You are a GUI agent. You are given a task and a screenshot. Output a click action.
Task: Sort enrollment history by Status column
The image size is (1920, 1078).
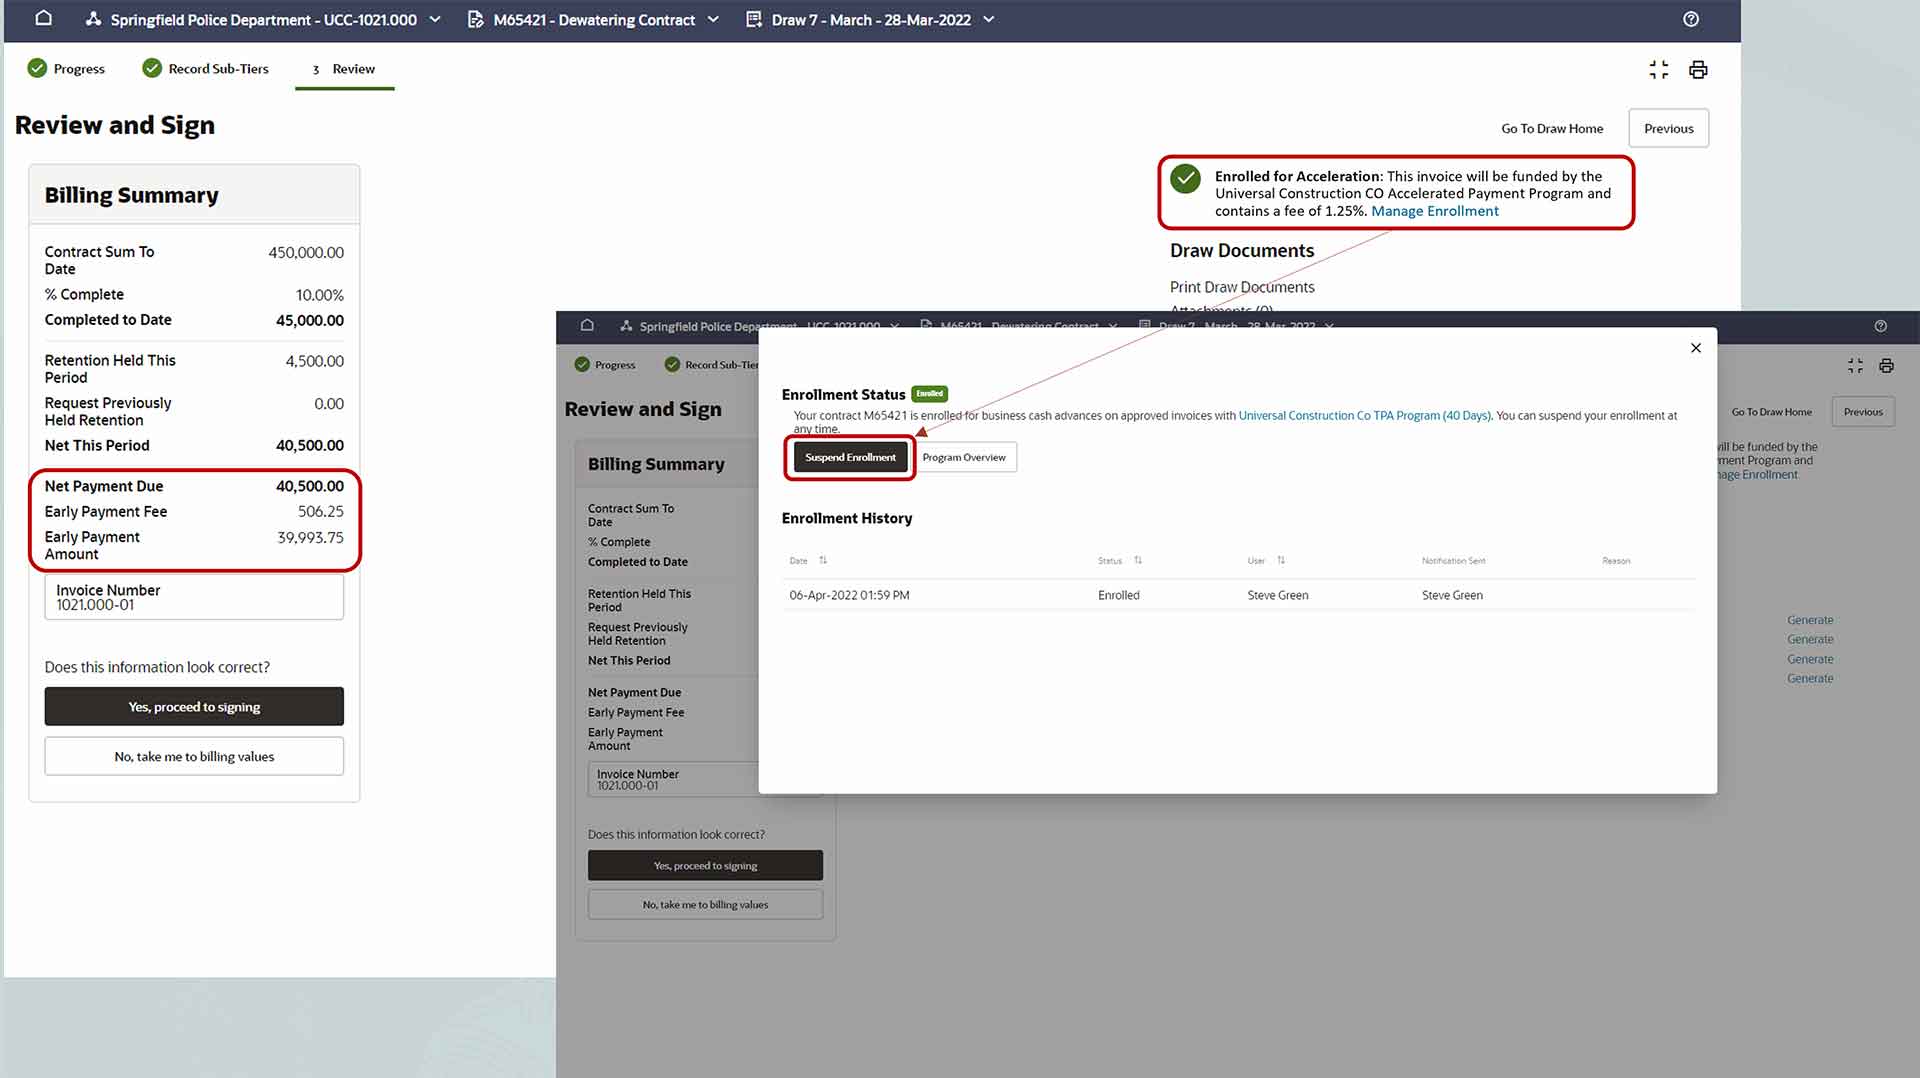point(1137,561)
